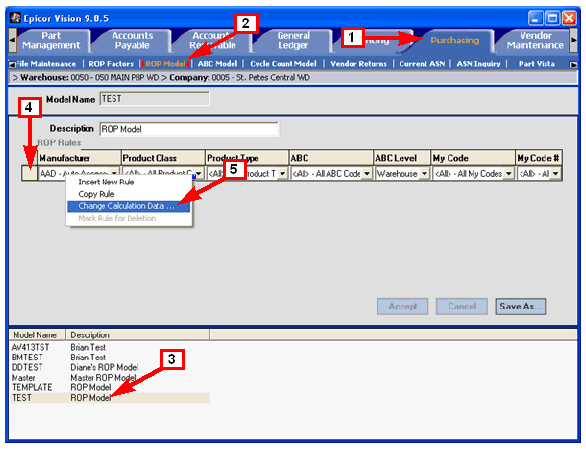
Task: Click the Model Name field containing TEST
Action: (x=154, y=99)
